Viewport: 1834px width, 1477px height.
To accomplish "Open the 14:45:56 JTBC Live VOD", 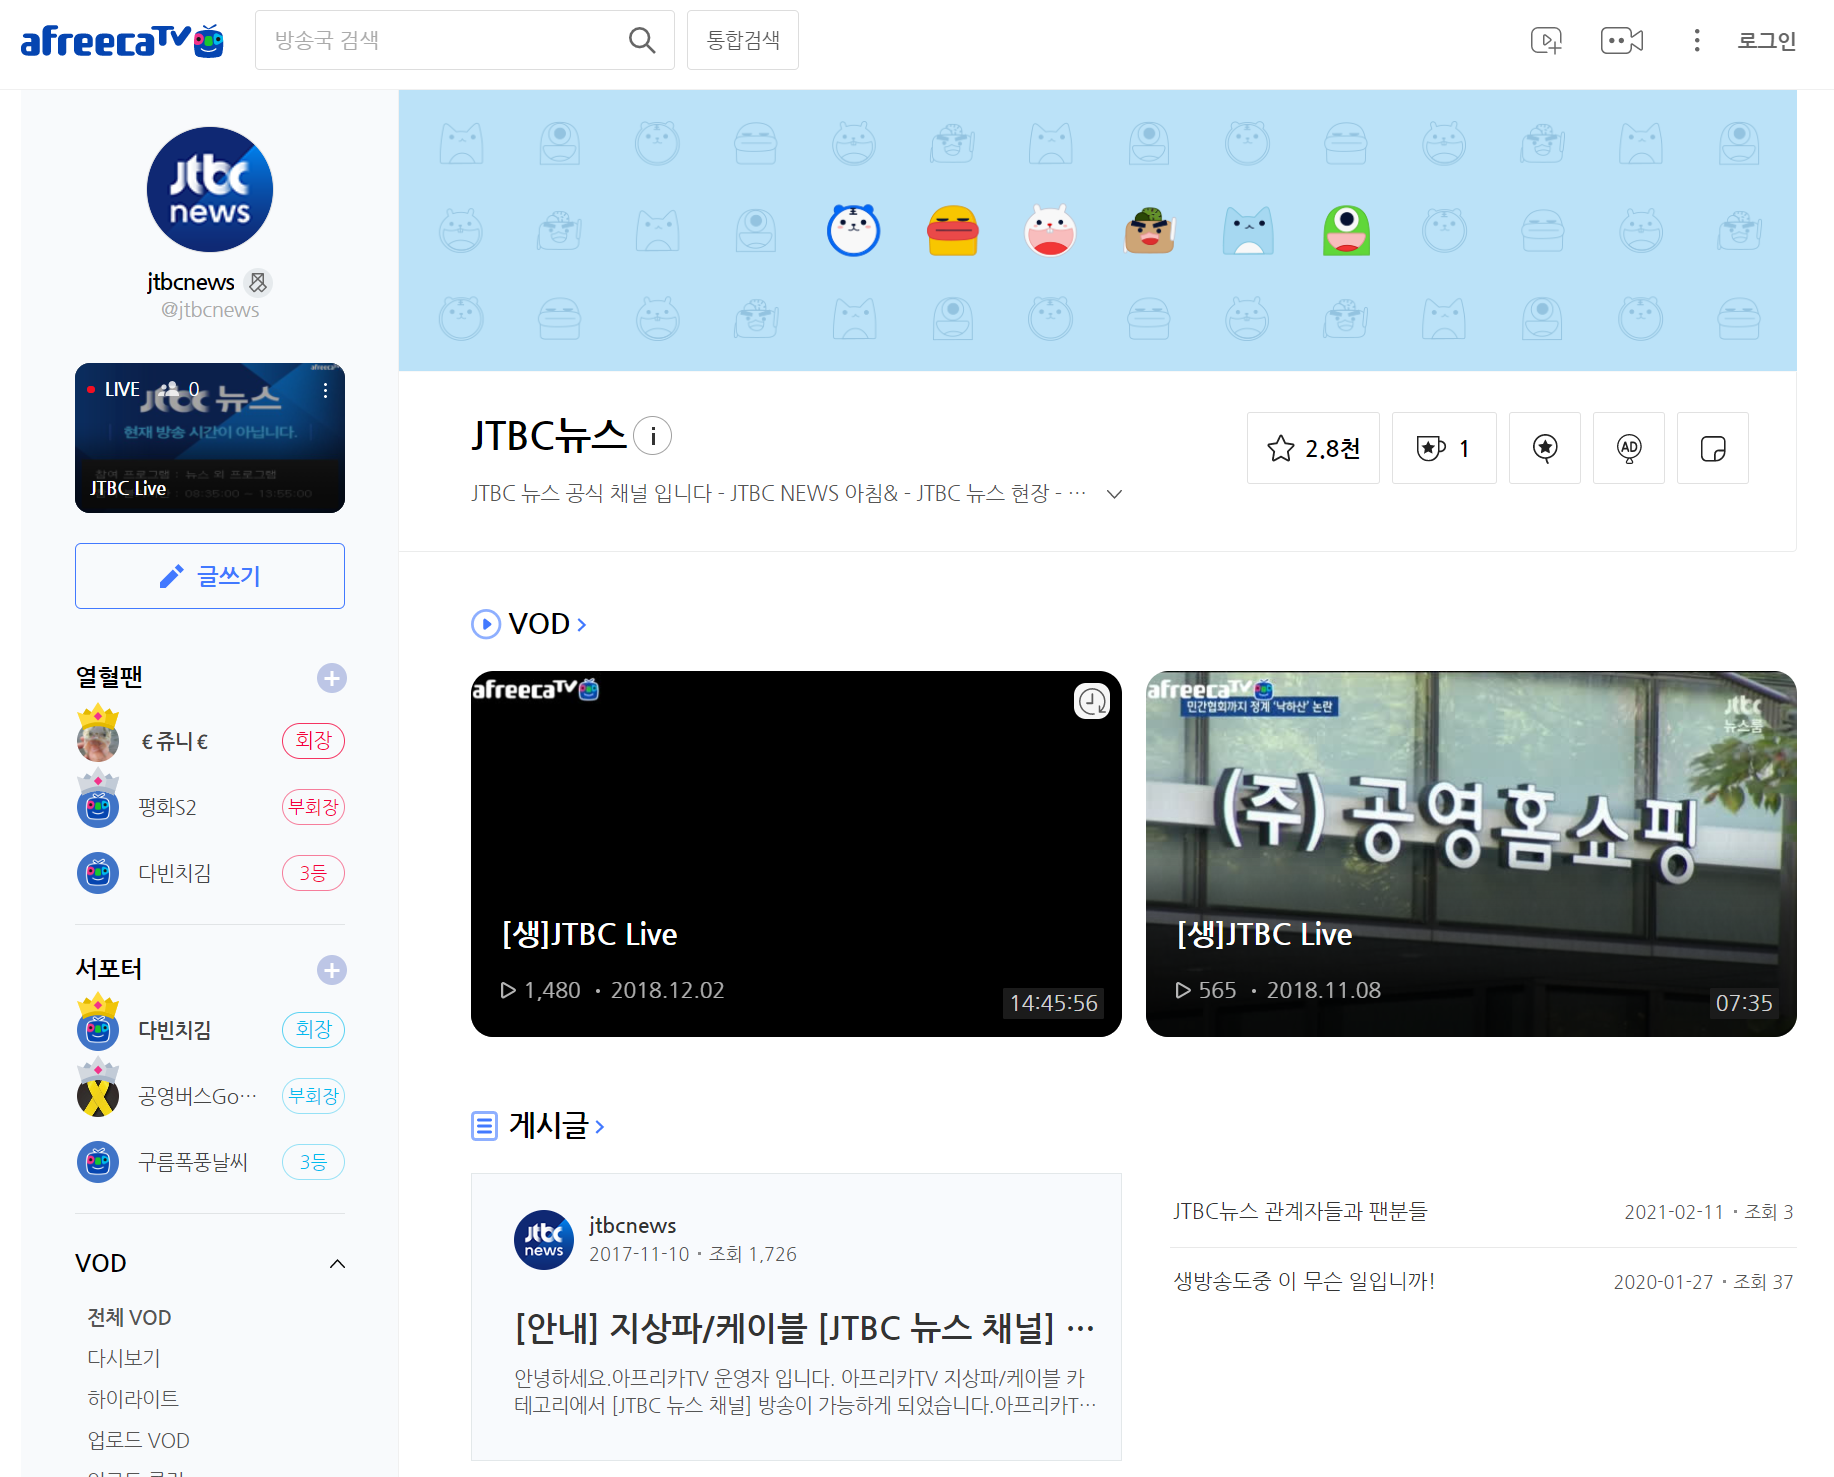I will click(796, 854).
